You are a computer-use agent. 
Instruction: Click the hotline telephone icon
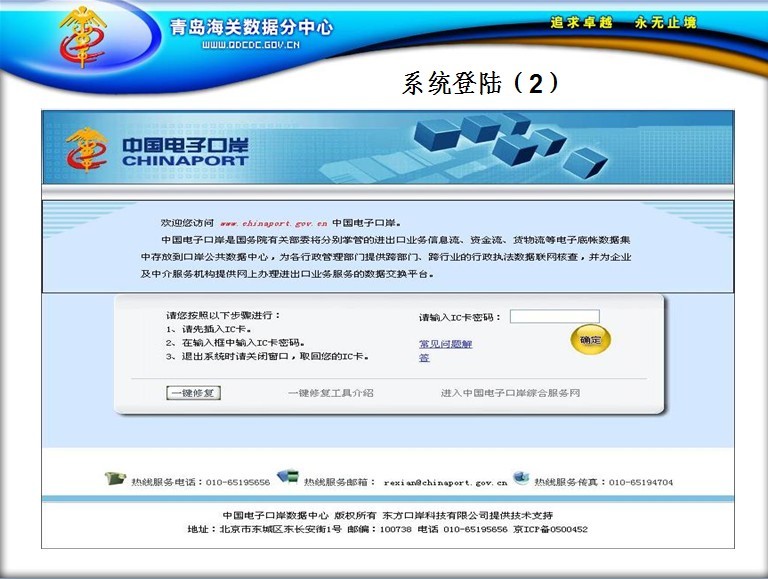coord(116,479)
